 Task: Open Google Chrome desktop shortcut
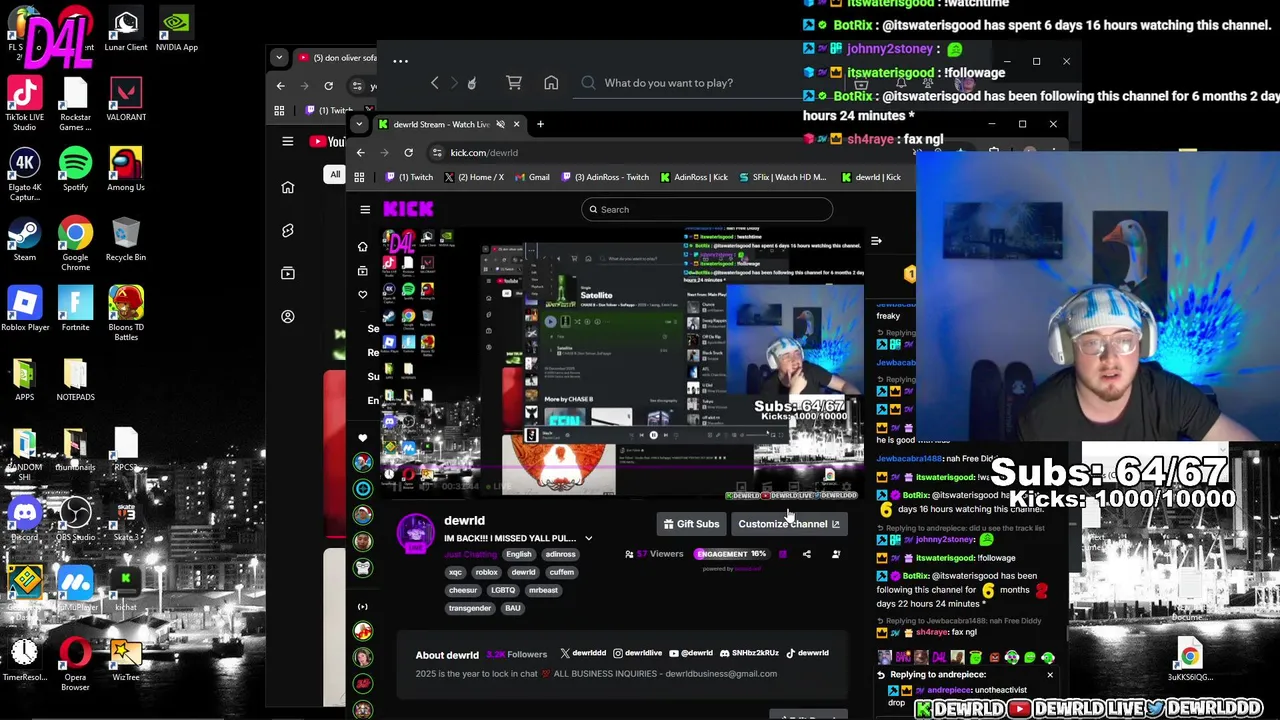click(75, 245)
